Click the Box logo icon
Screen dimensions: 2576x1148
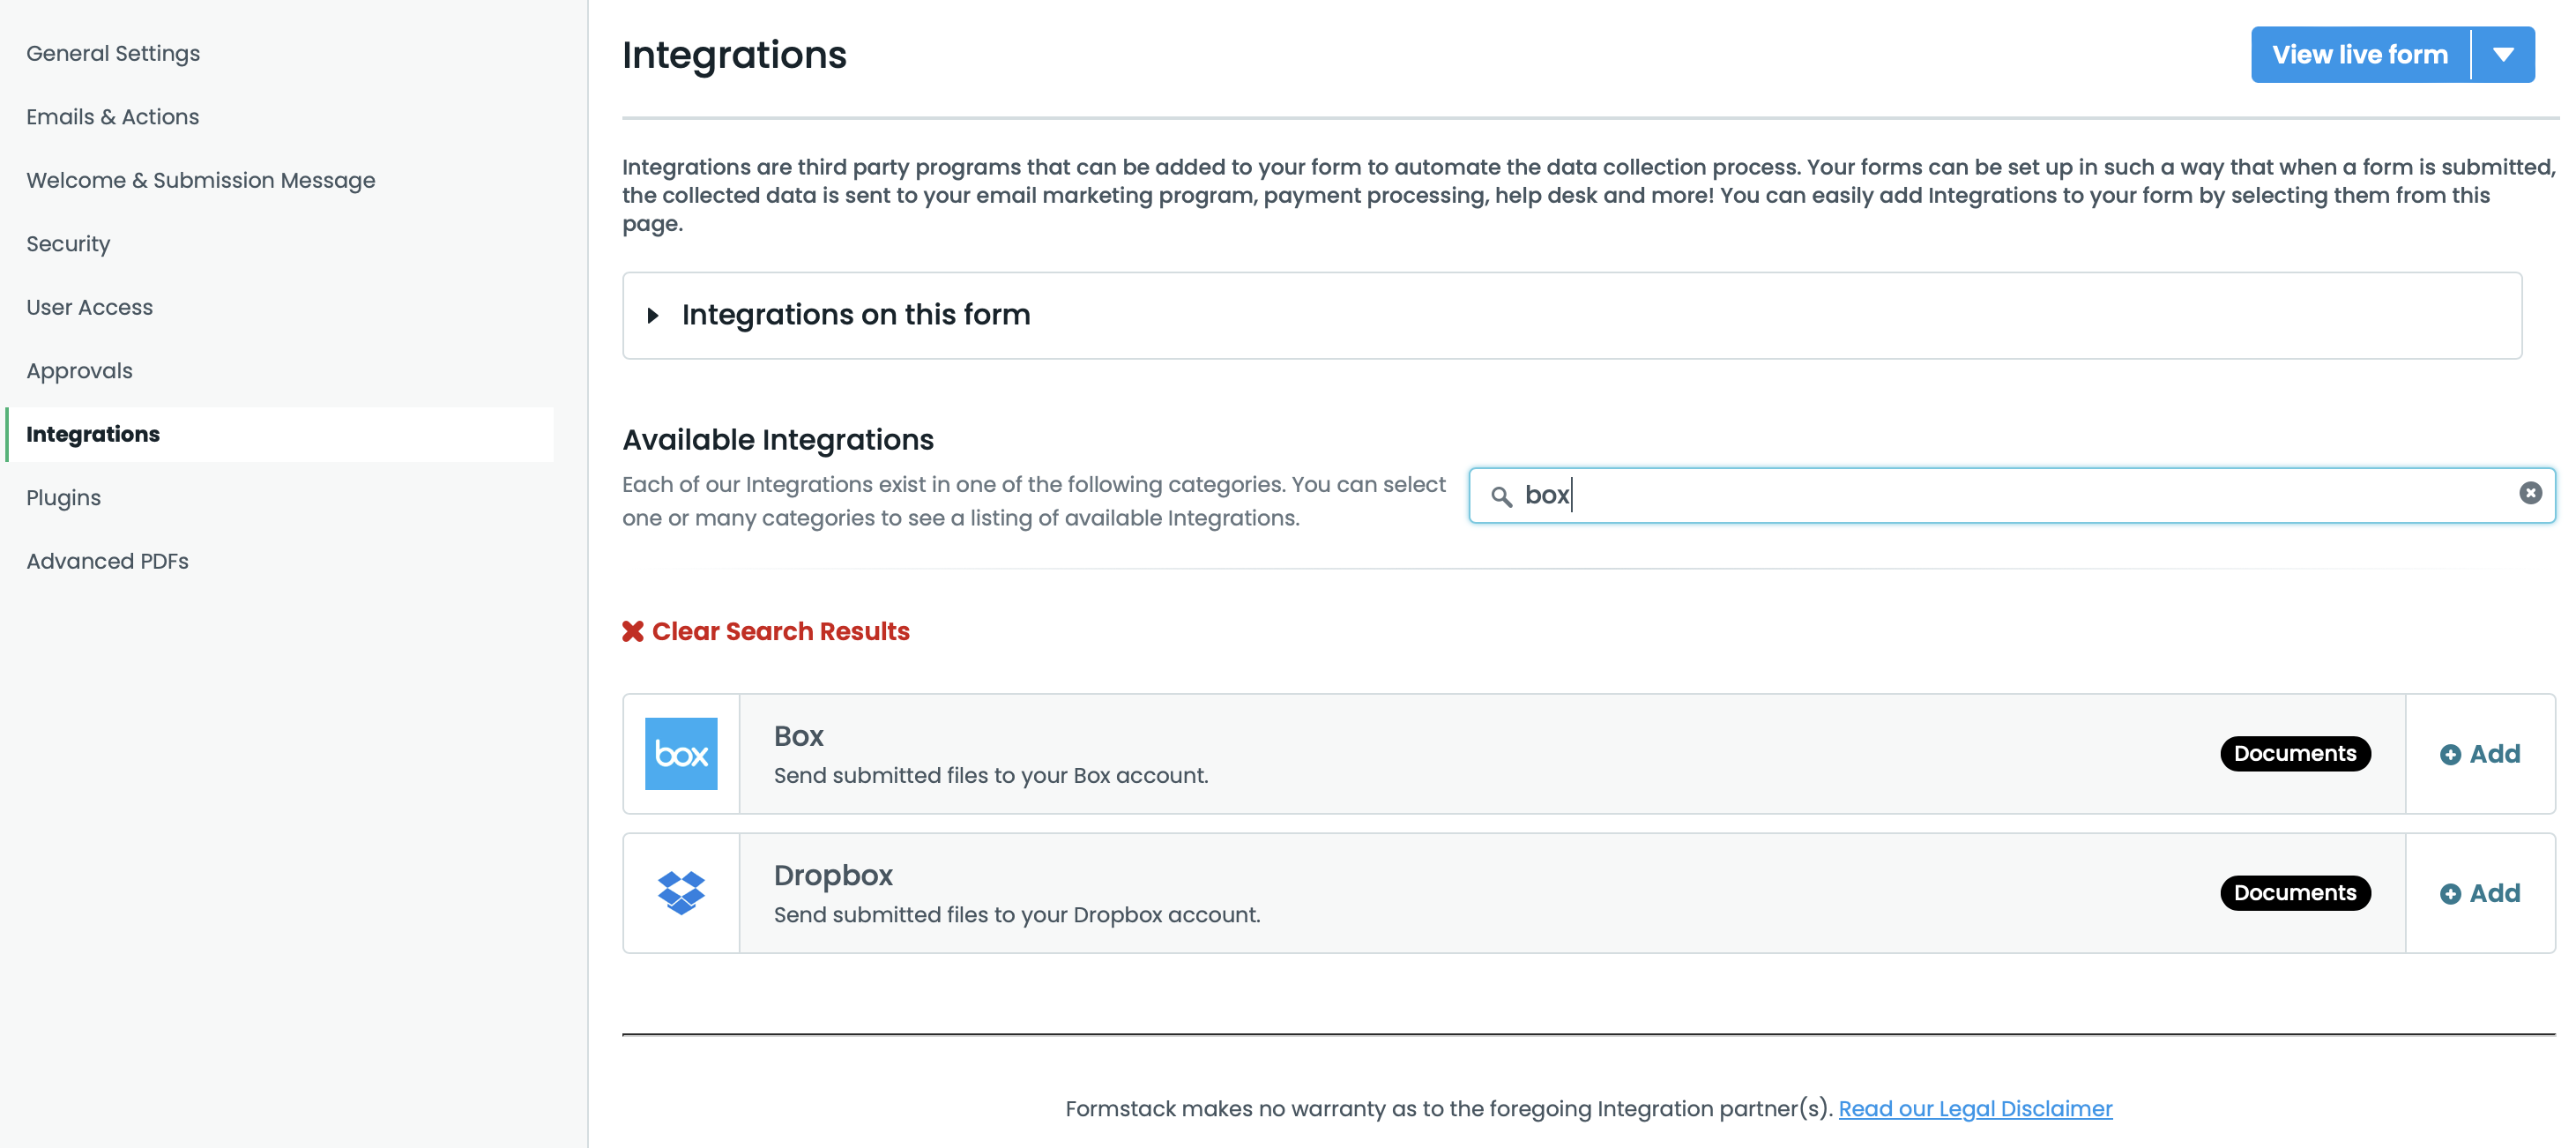681,753
